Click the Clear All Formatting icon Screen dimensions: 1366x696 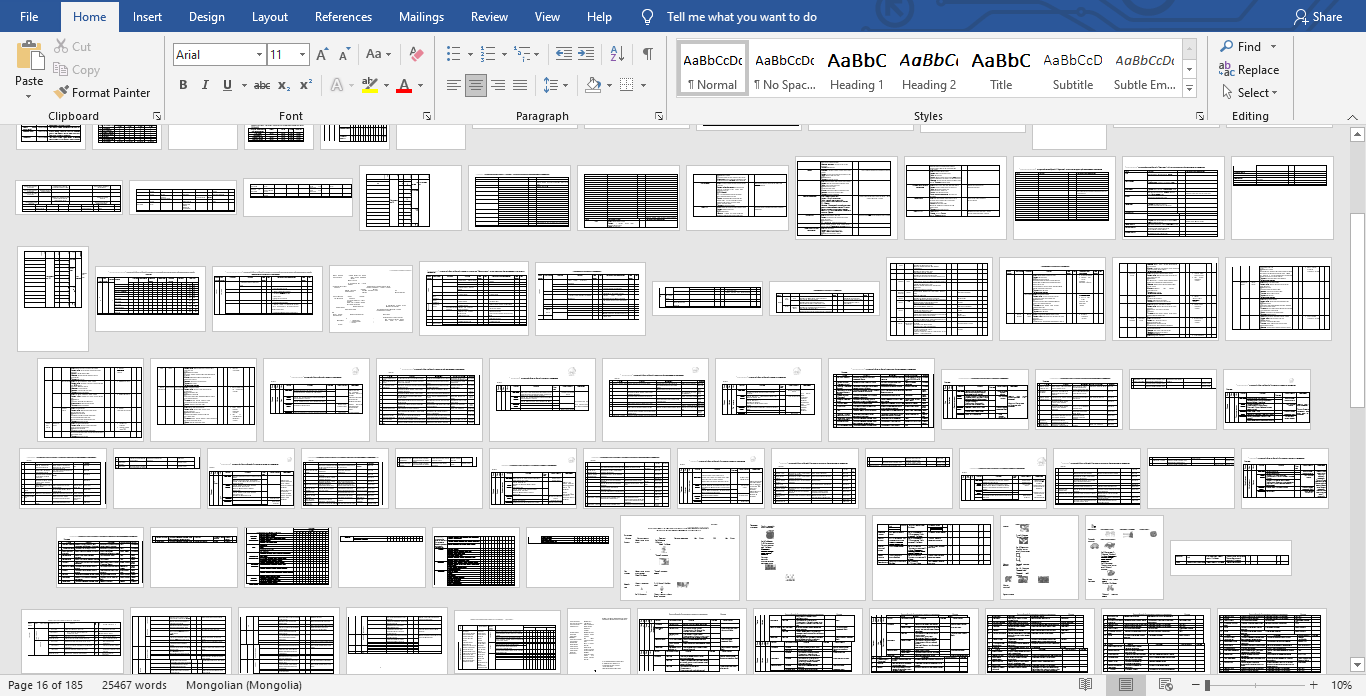click(x=417, y=54)
